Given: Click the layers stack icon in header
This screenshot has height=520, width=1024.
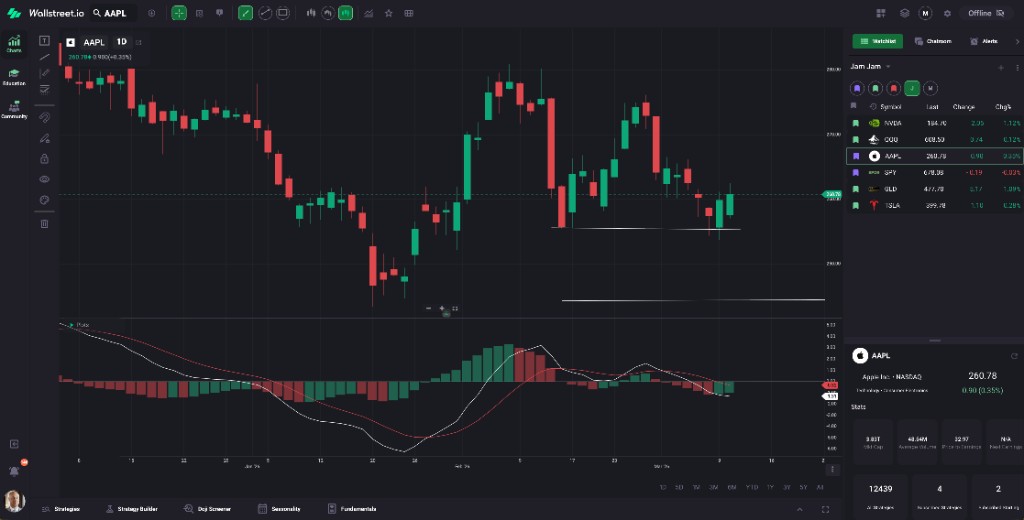Looking at the screenshot, I should coord(904,13).
